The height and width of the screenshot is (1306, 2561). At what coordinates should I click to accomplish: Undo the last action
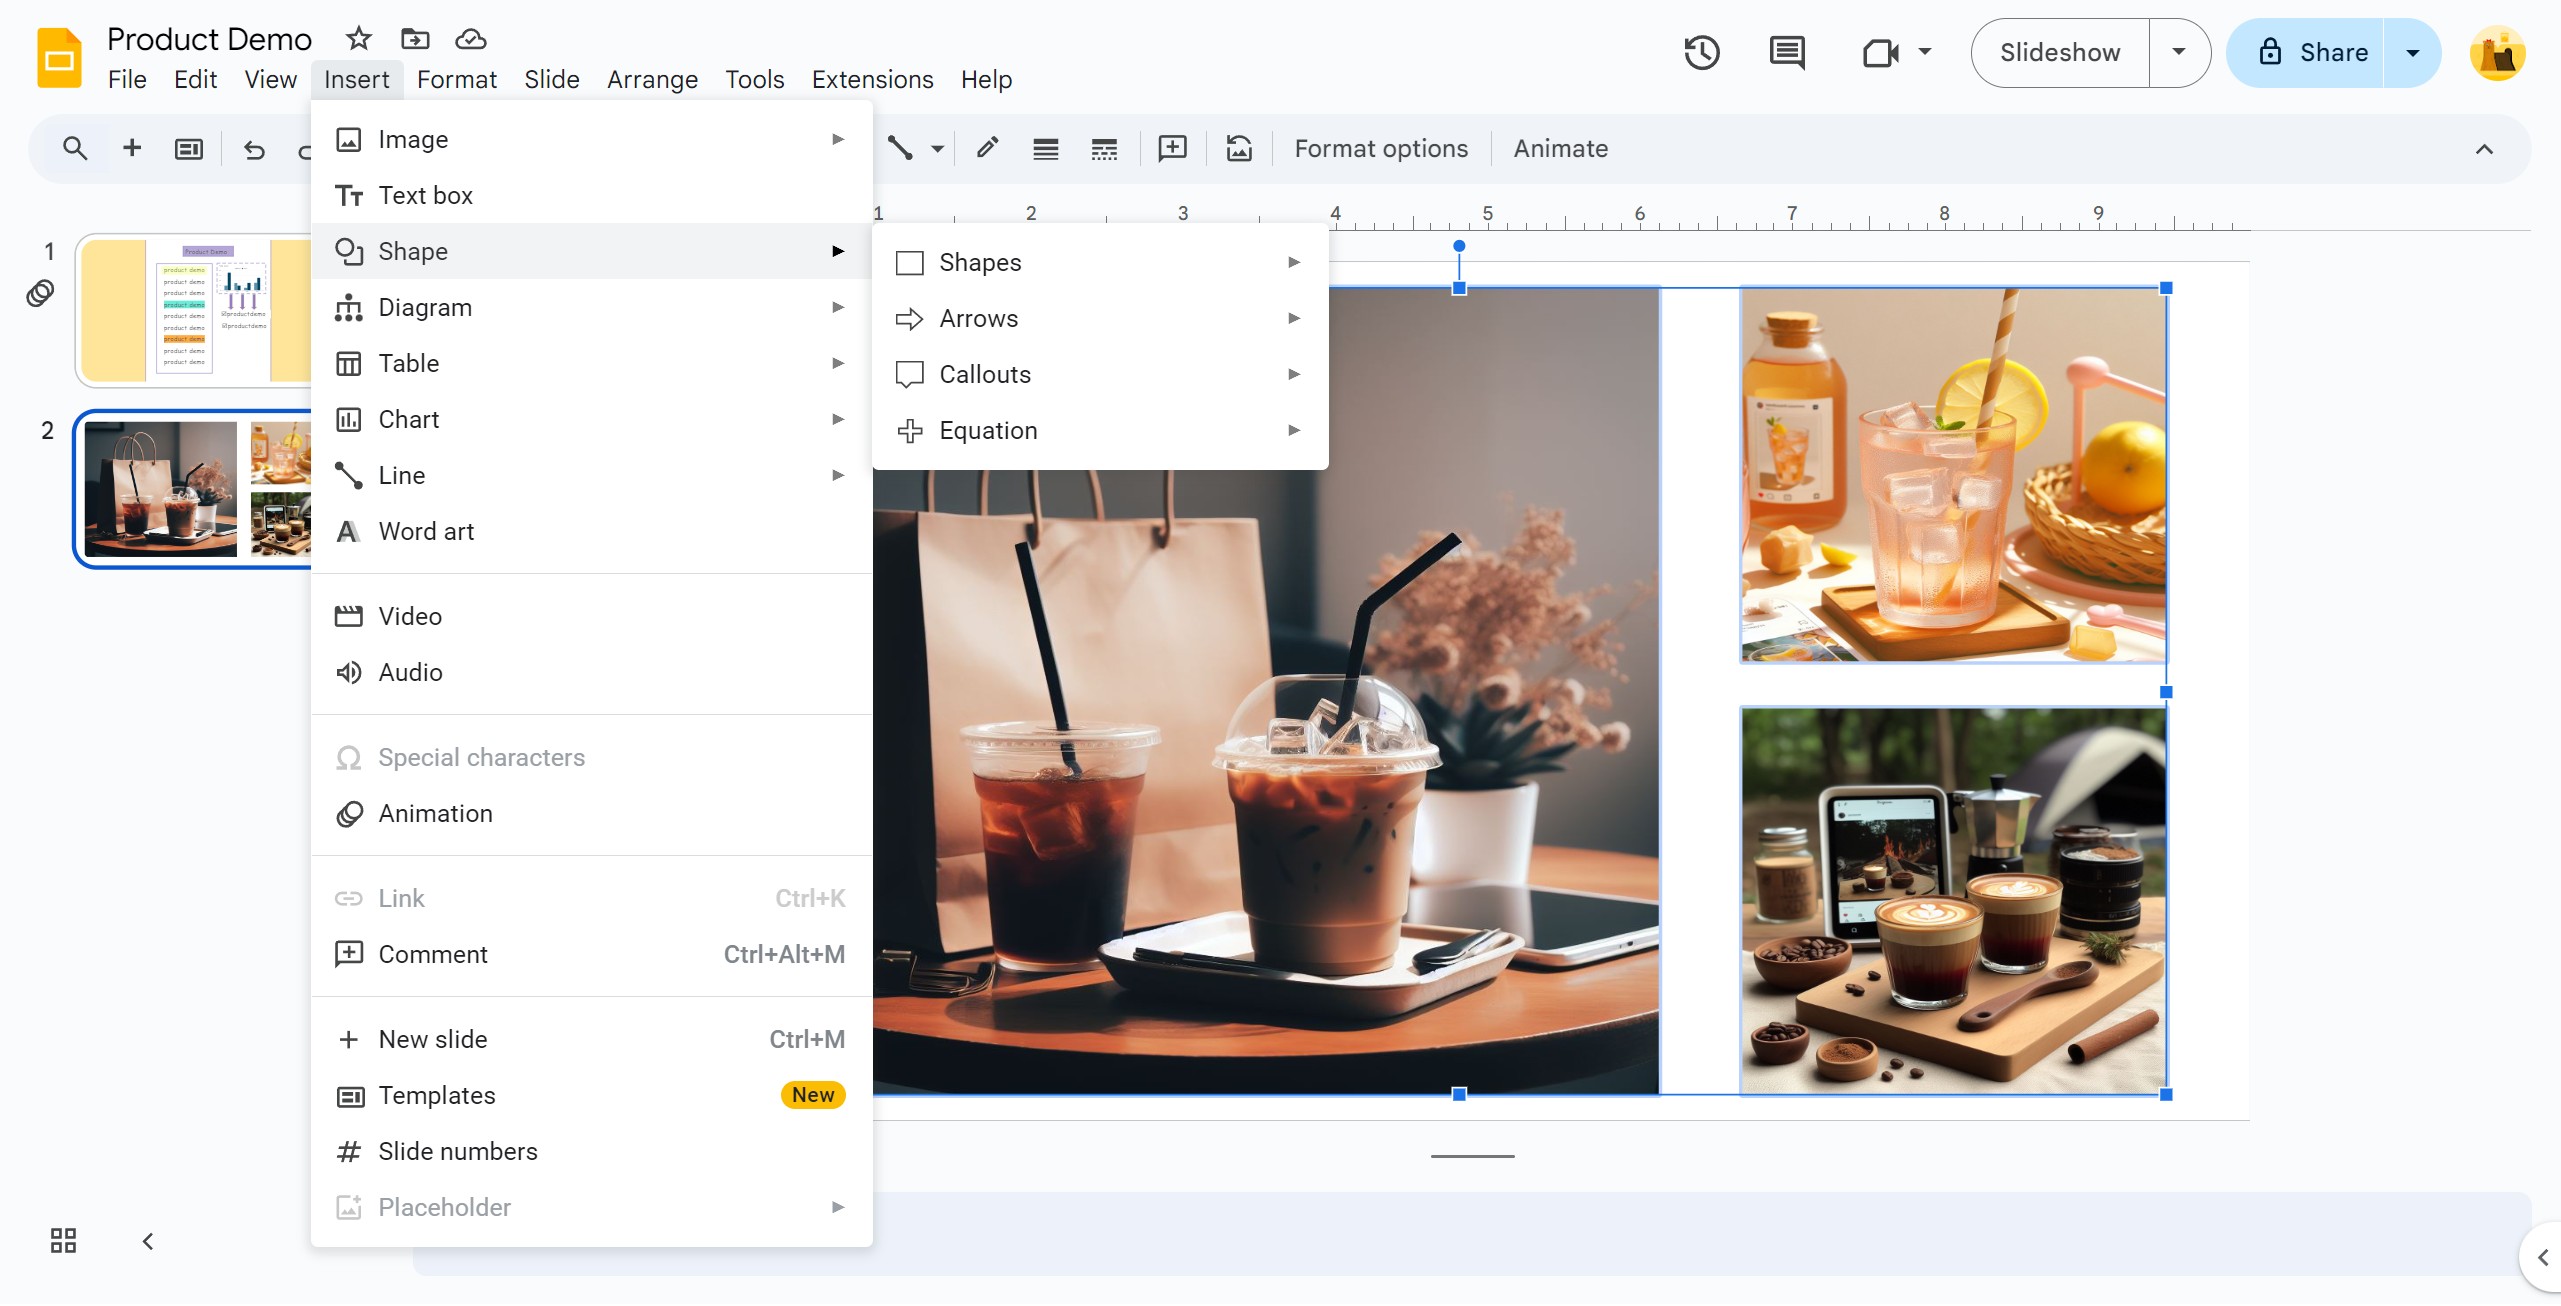pos(254,149)
